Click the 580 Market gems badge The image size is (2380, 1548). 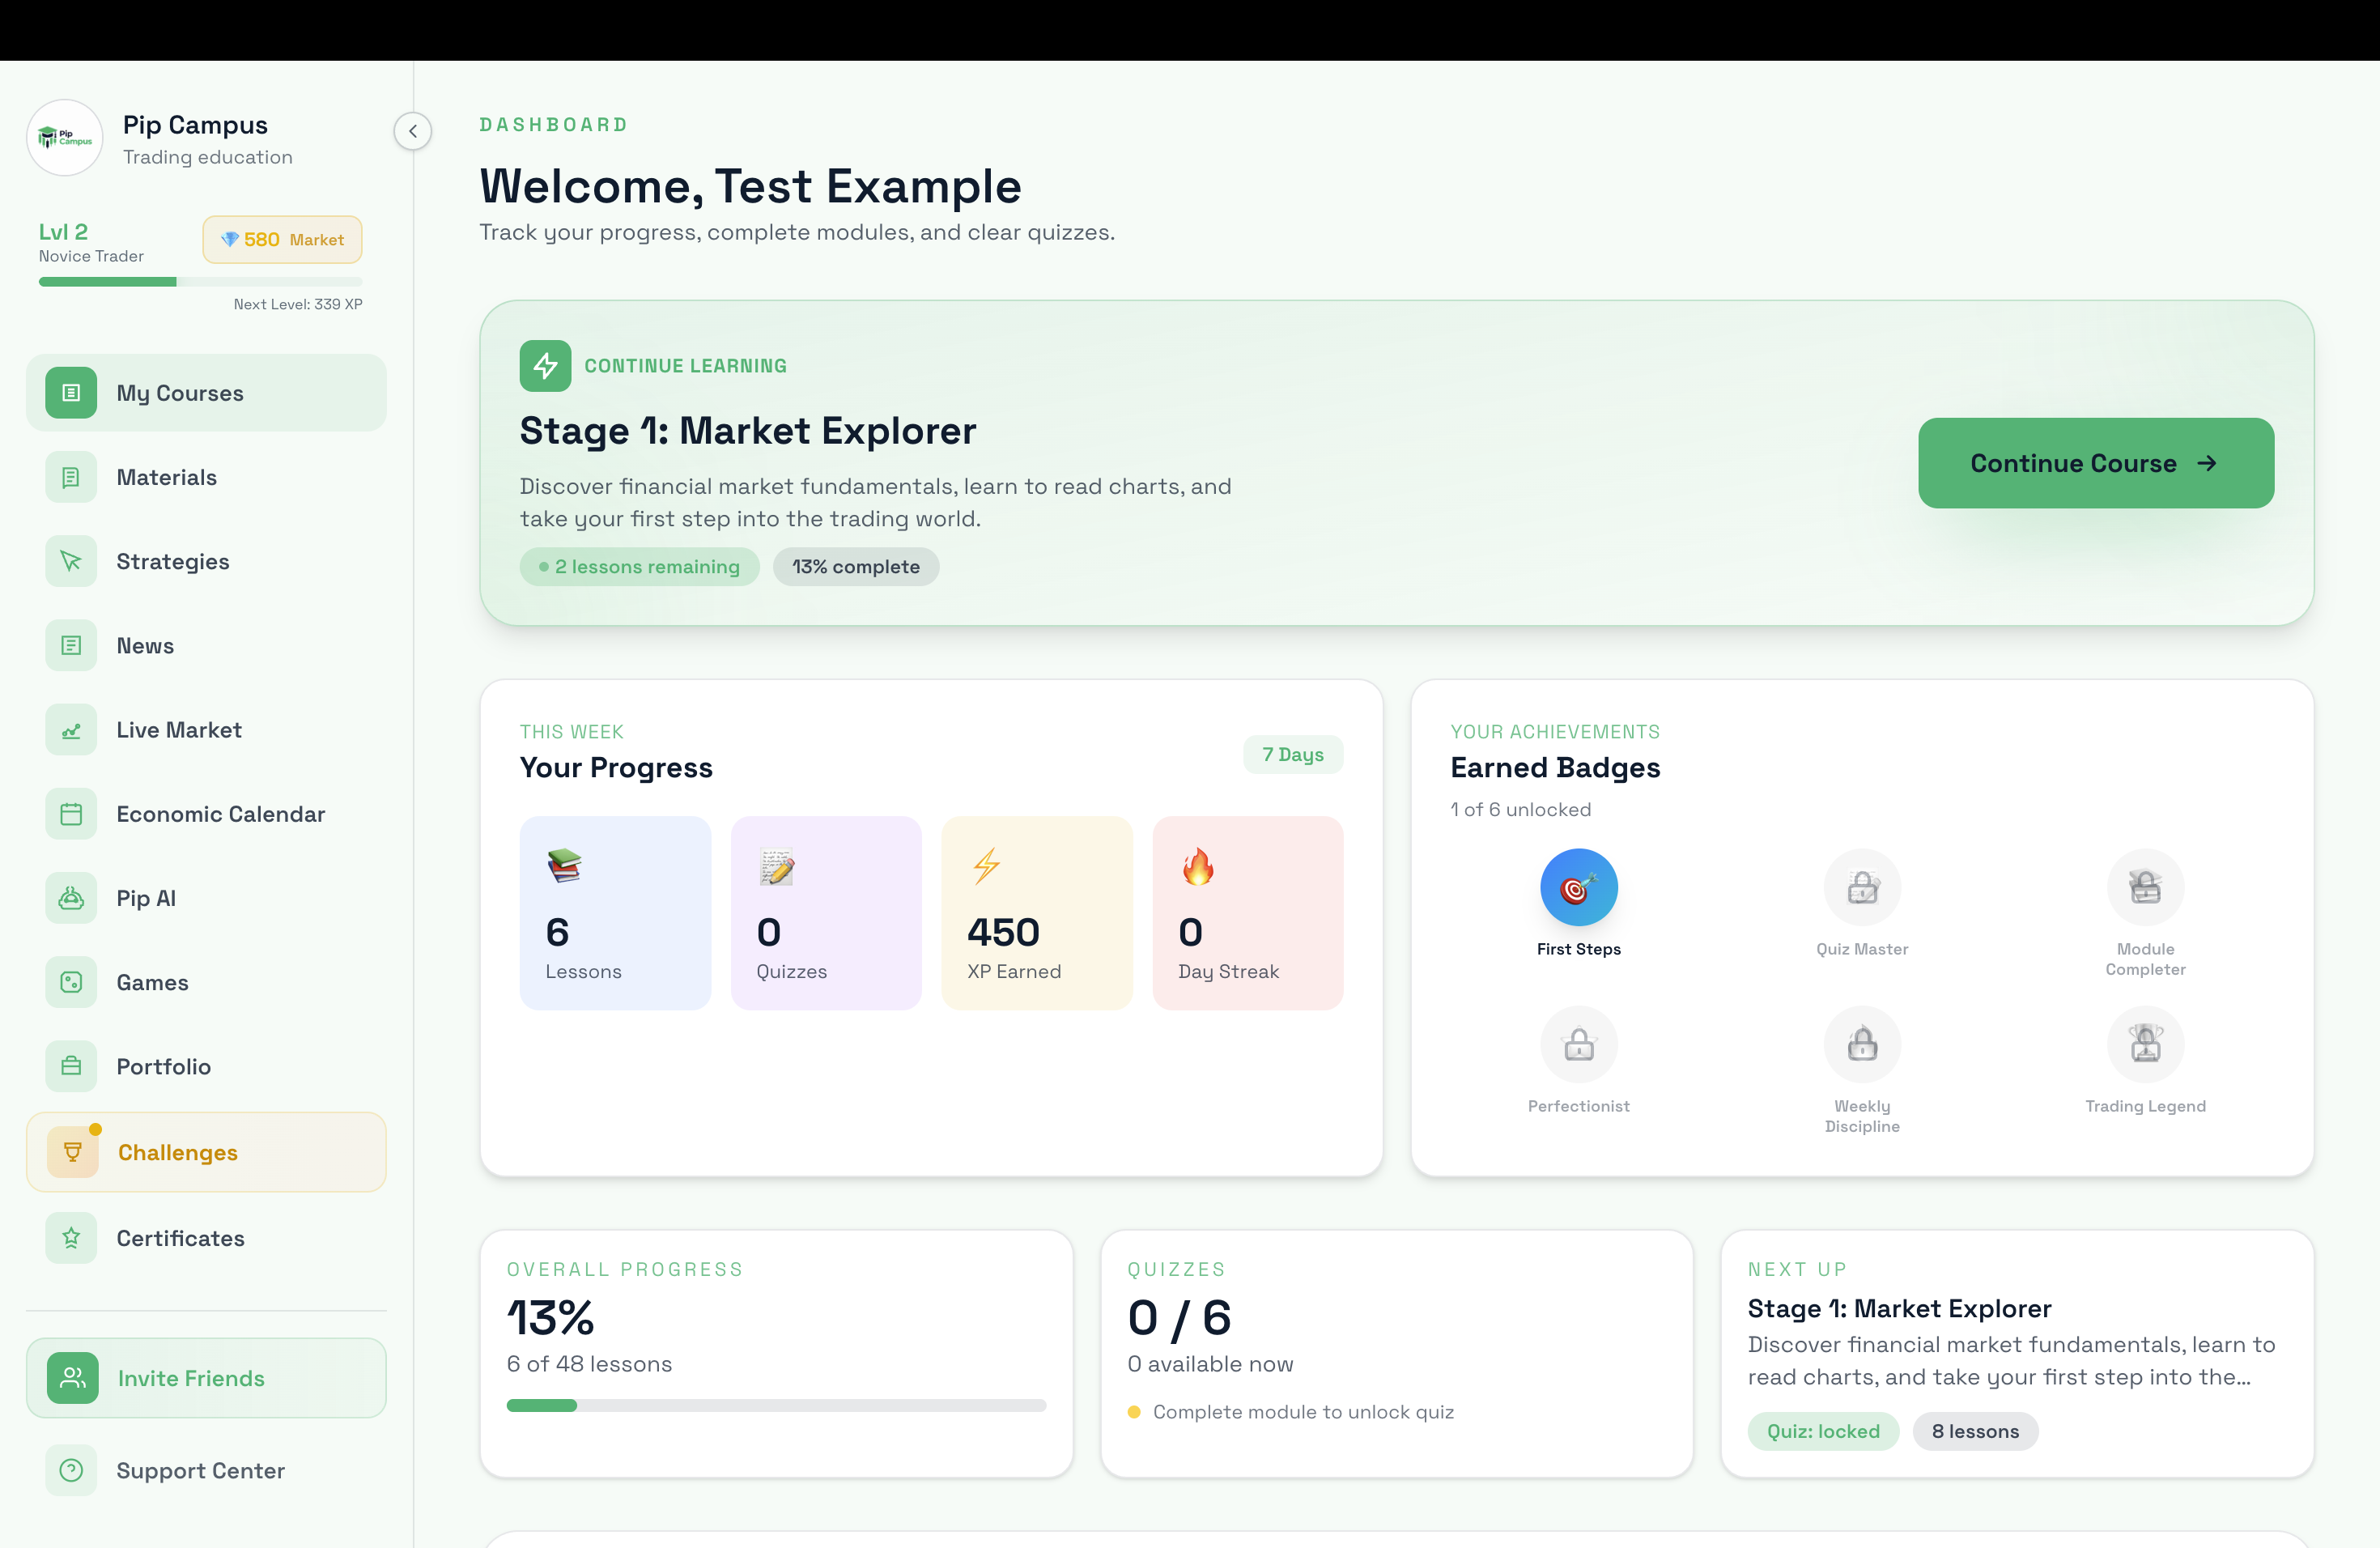point(282,240)
